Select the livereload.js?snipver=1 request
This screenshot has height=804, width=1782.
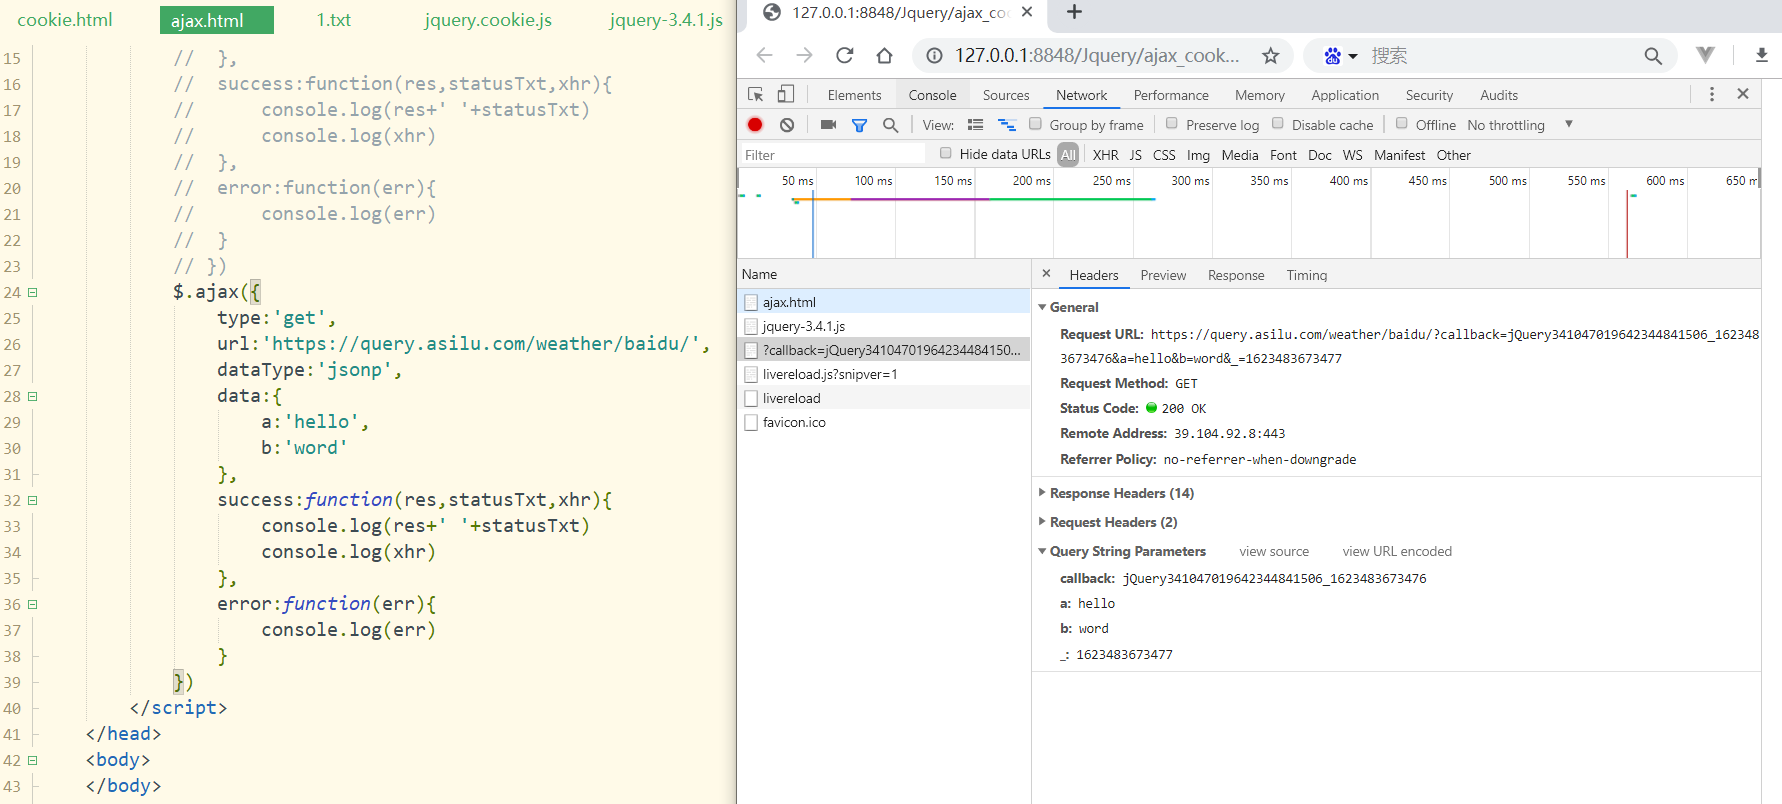tap(884, 374)
